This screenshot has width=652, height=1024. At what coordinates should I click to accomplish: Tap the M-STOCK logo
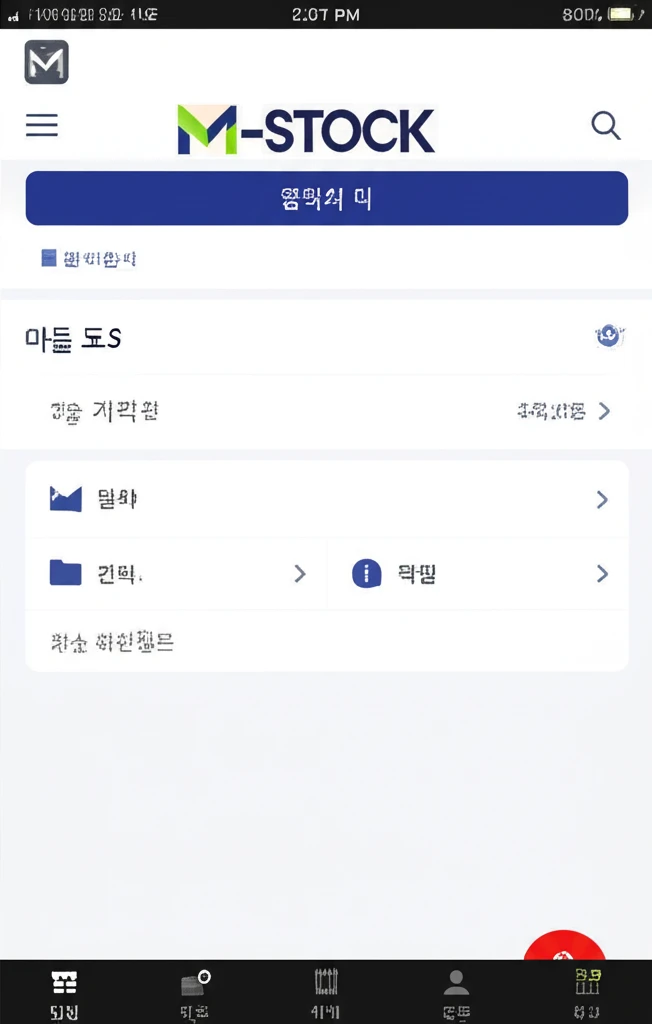coord(306,127)
